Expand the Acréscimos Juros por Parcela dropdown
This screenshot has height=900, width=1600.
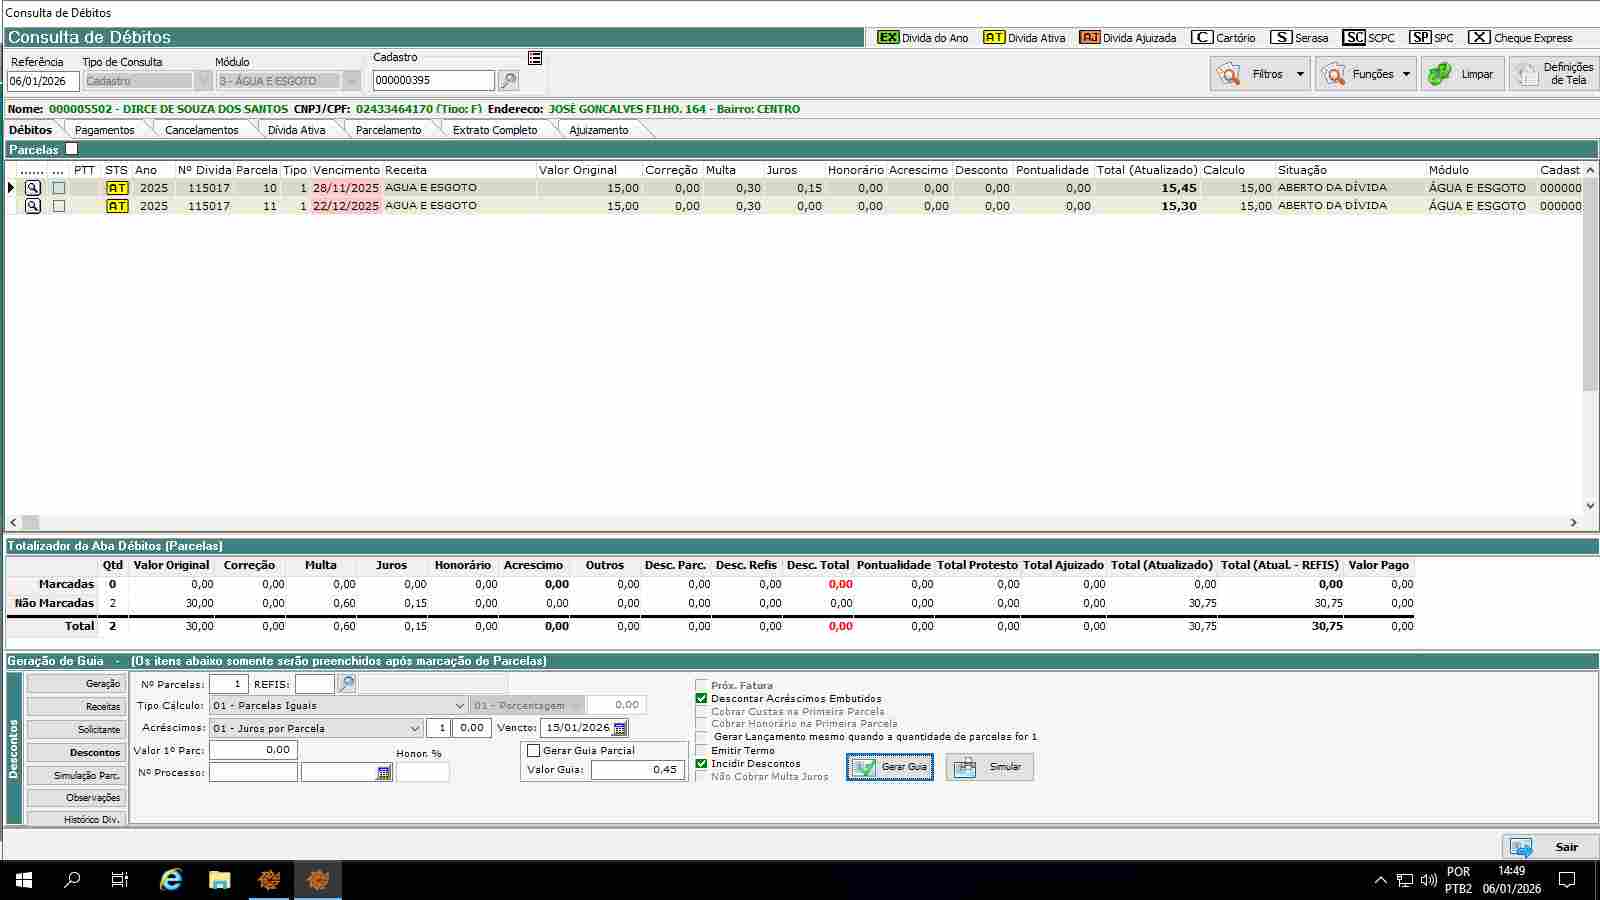pos(415,729)
